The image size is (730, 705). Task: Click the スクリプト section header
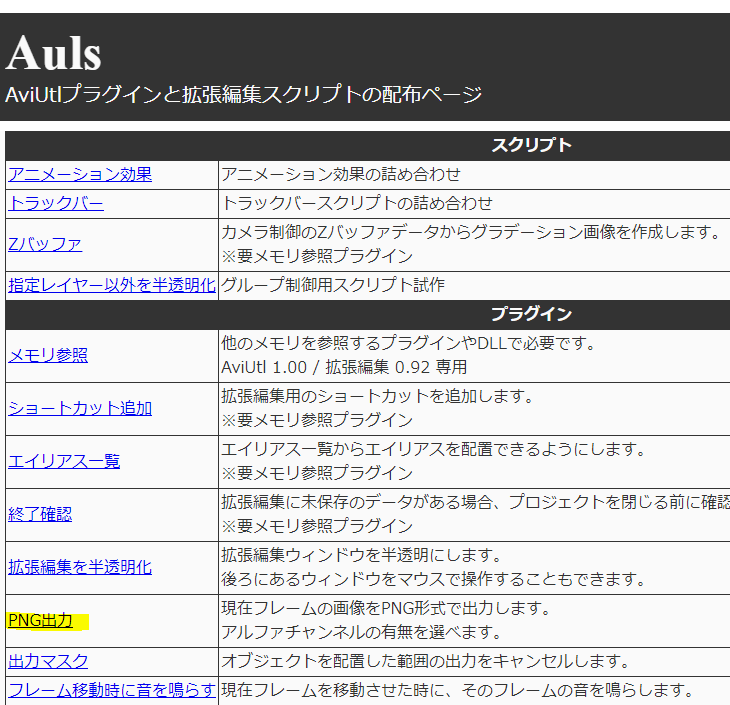[531, 146]
